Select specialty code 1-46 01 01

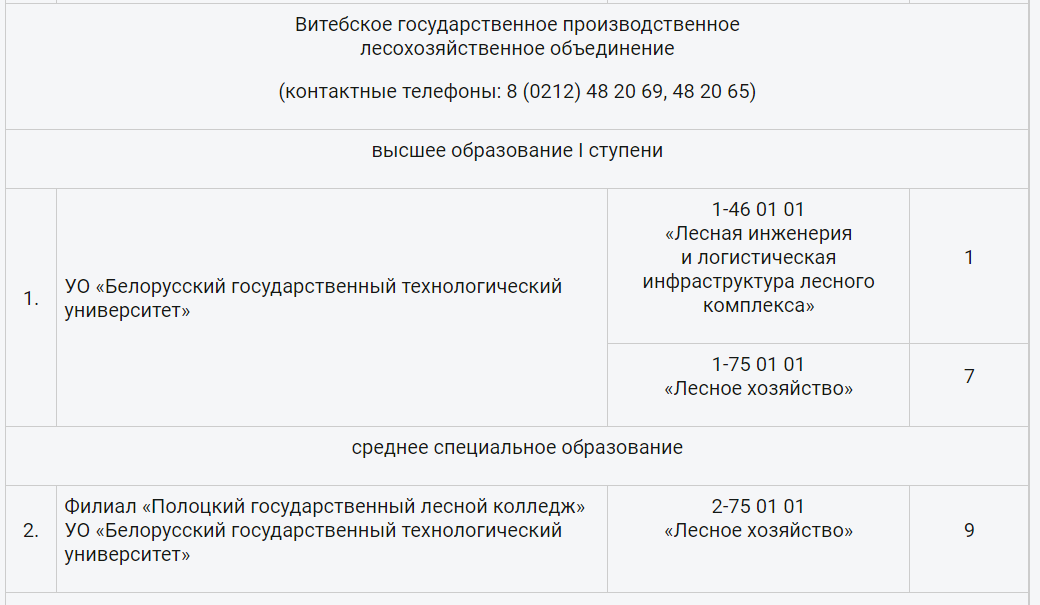tap(758, 210)
